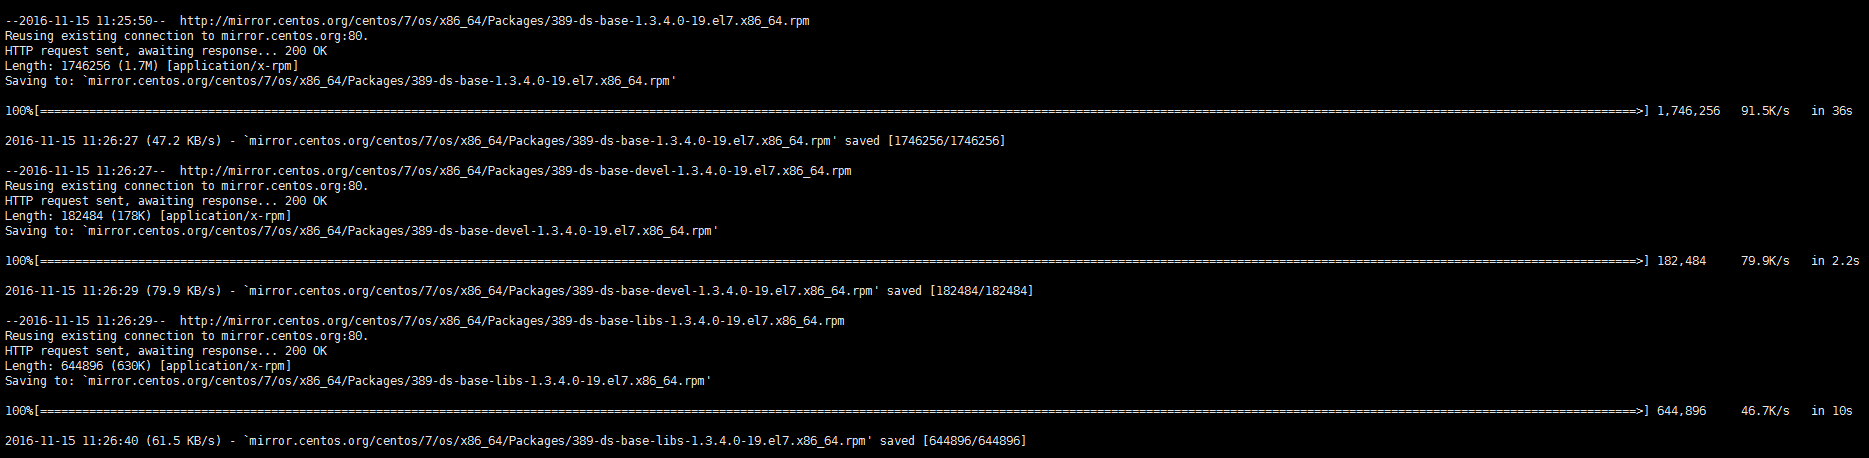Select the "Length: 1746256 (1.7M)" line
This screenshot has height=458, width=1869.
pyautogui.click(x=151, y=66)
